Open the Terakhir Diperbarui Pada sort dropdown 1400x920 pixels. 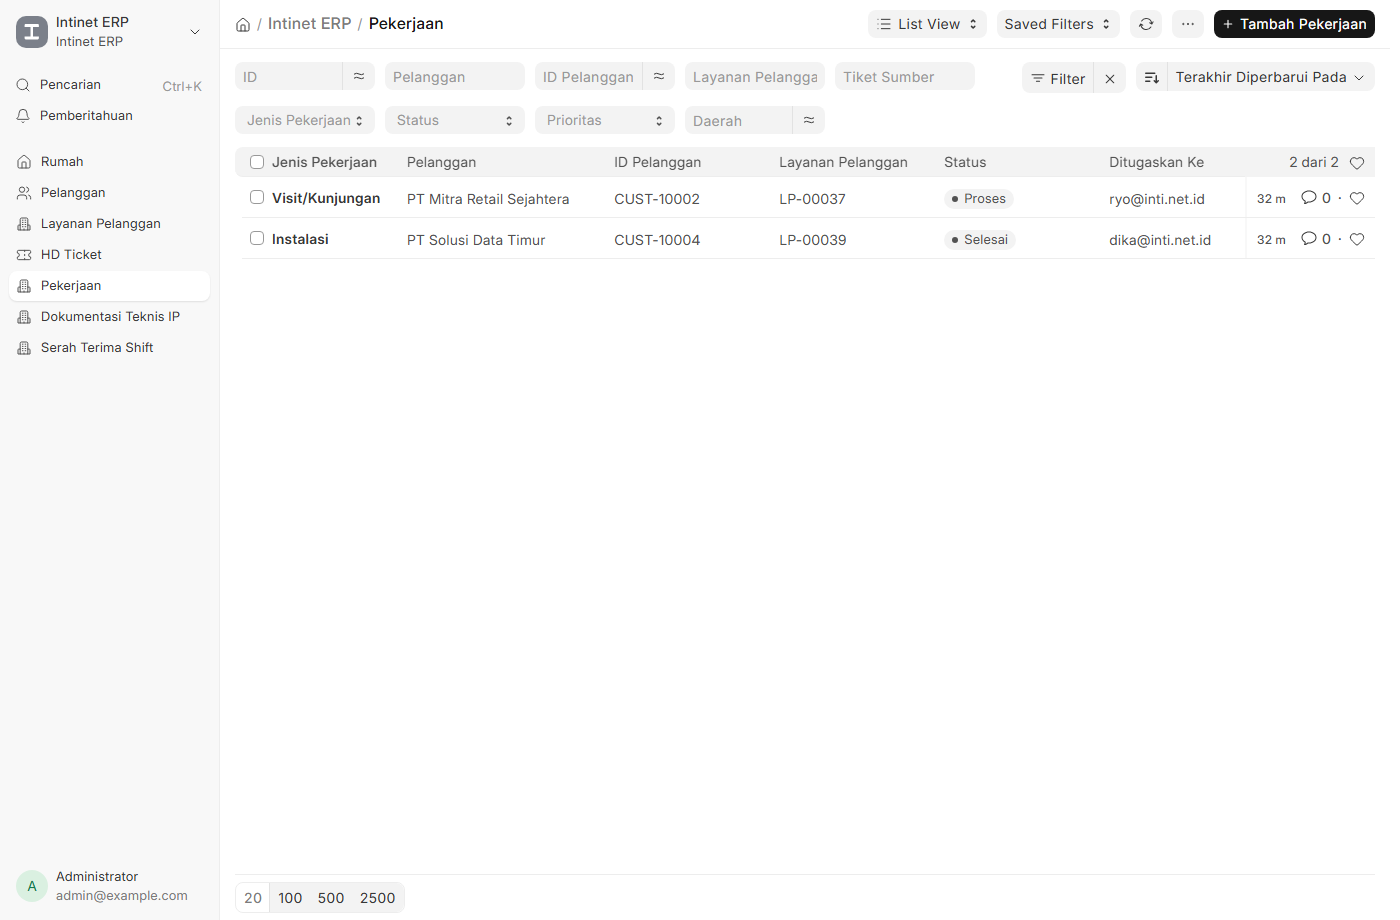click(x=1270, y=77)
